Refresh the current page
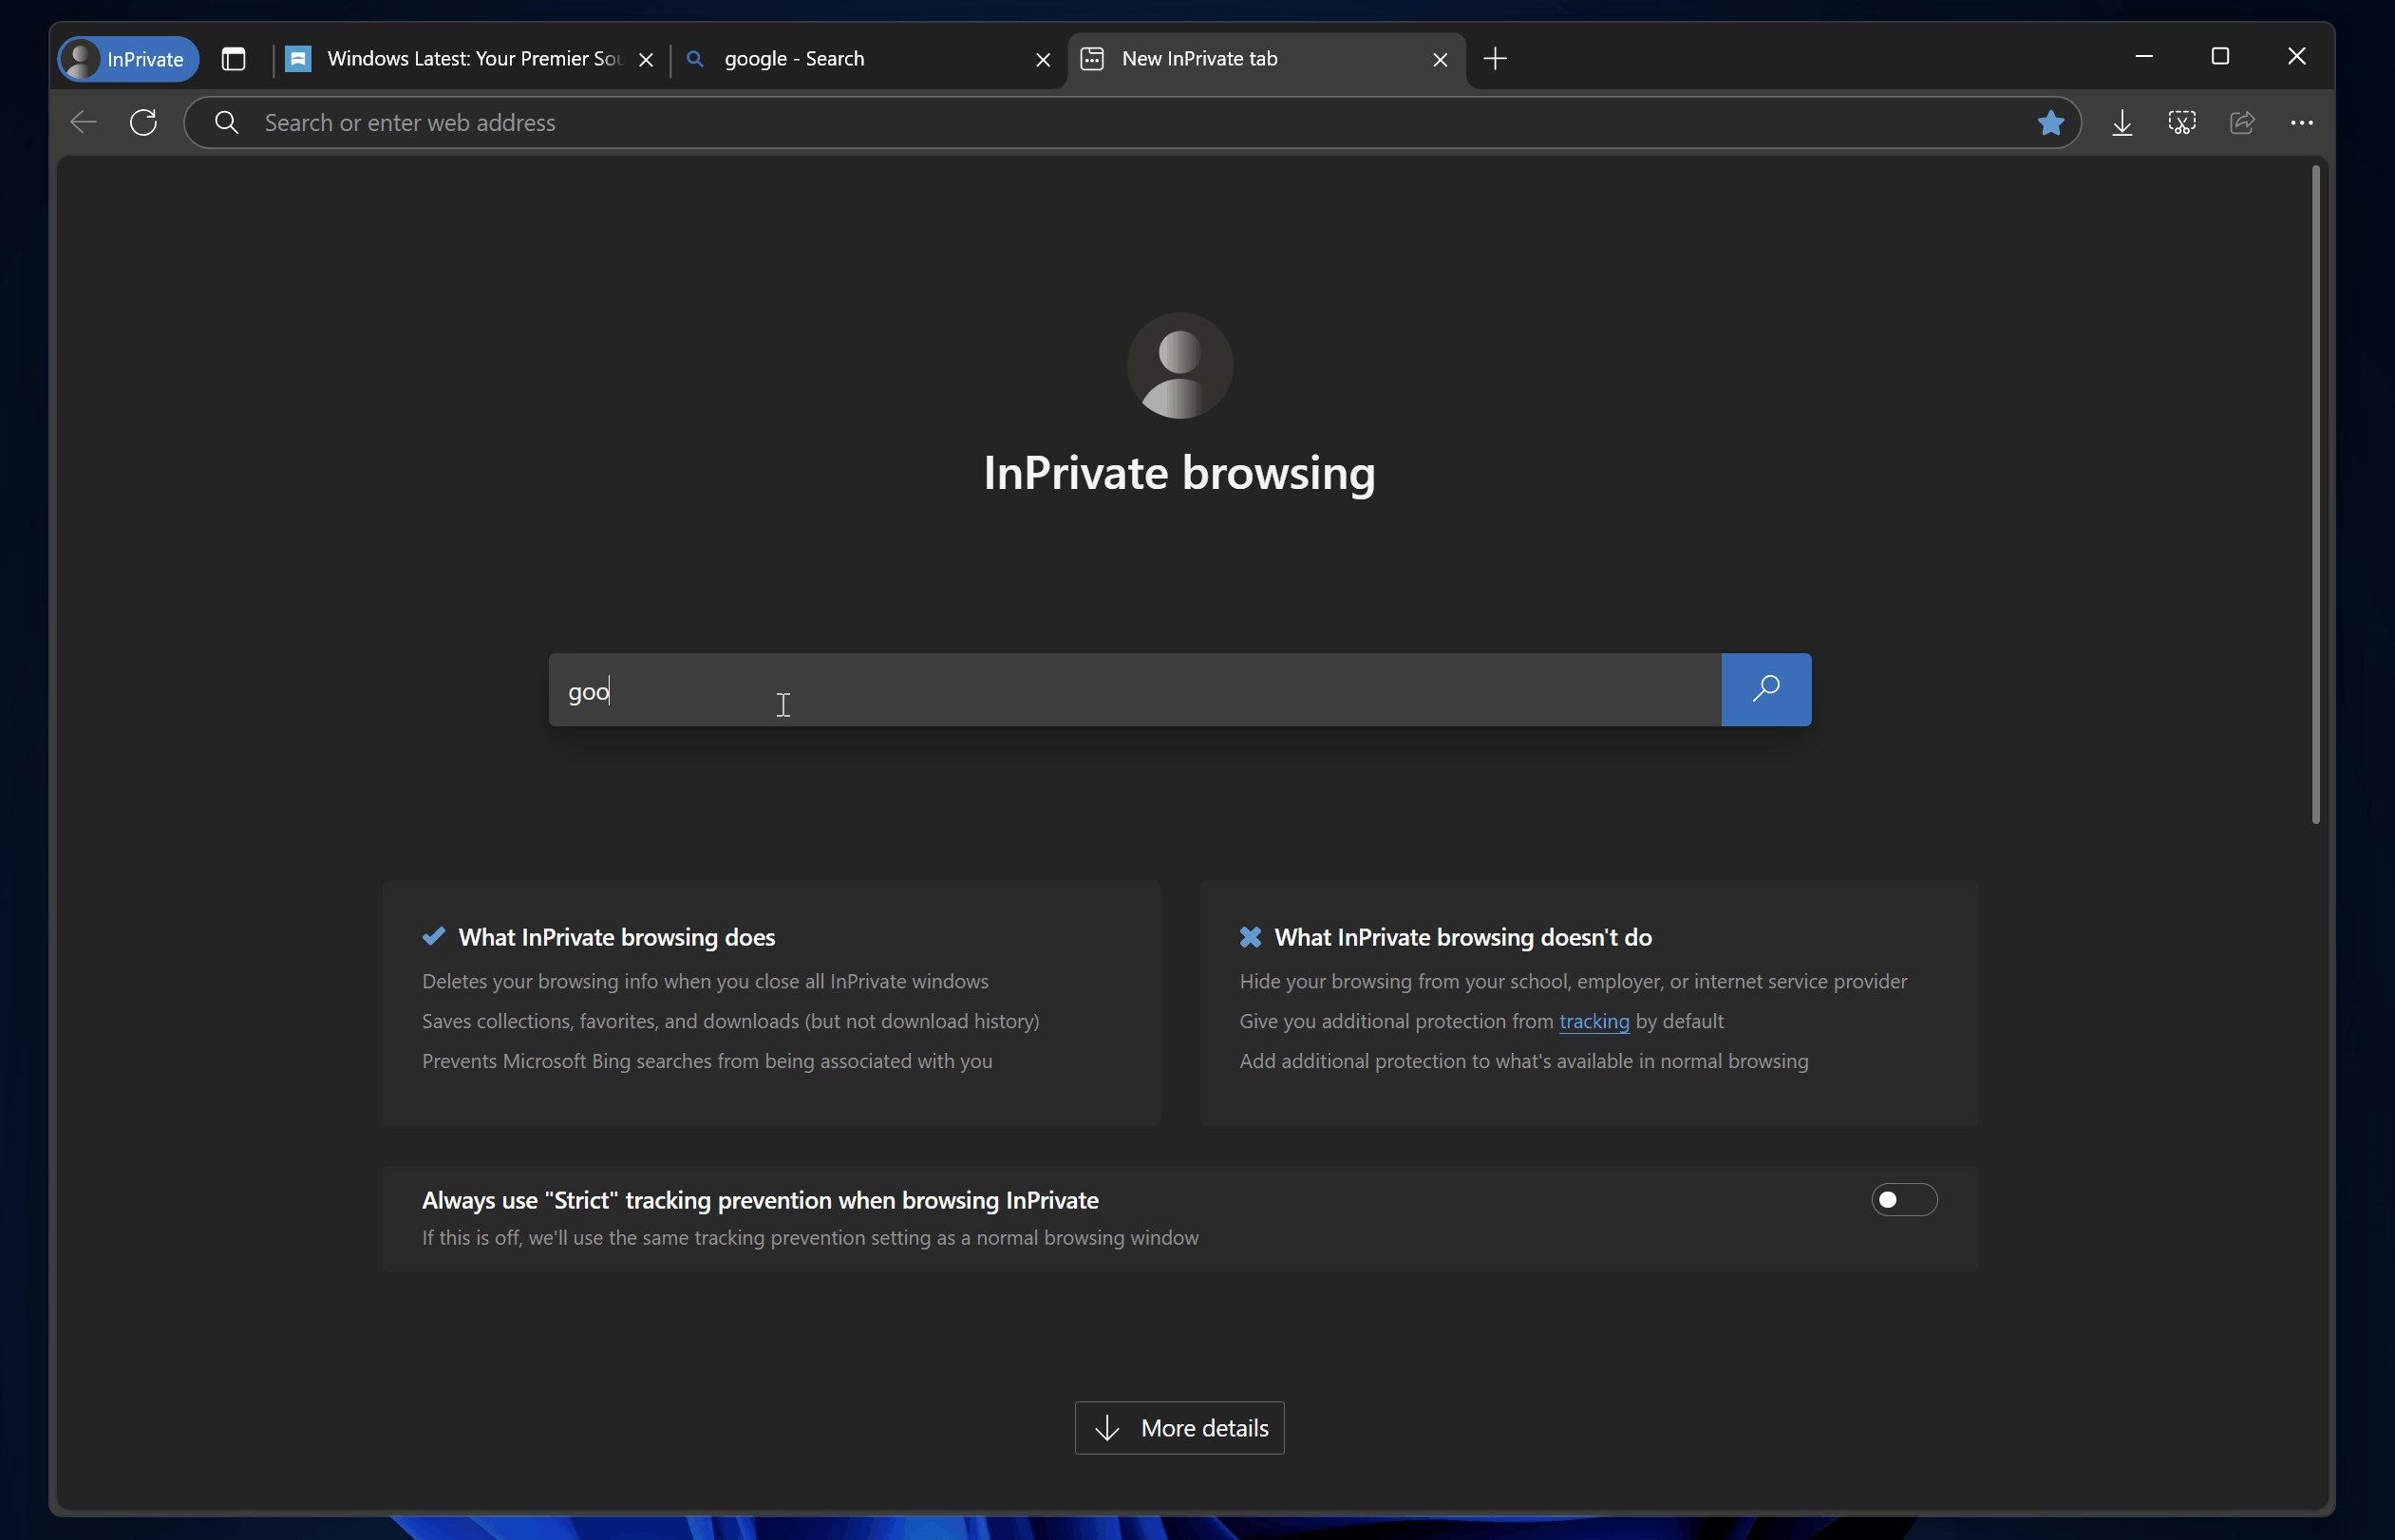The image size is (2395, 1540). pos(143,122)
